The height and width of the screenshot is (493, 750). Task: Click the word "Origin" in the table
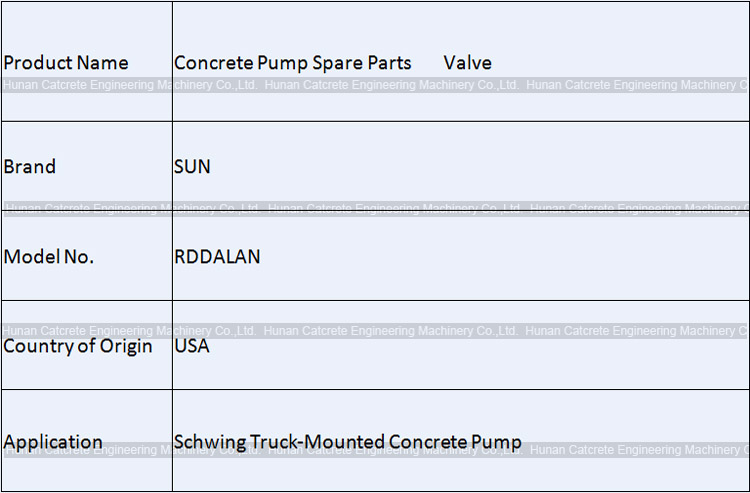(x=124, y=347)
